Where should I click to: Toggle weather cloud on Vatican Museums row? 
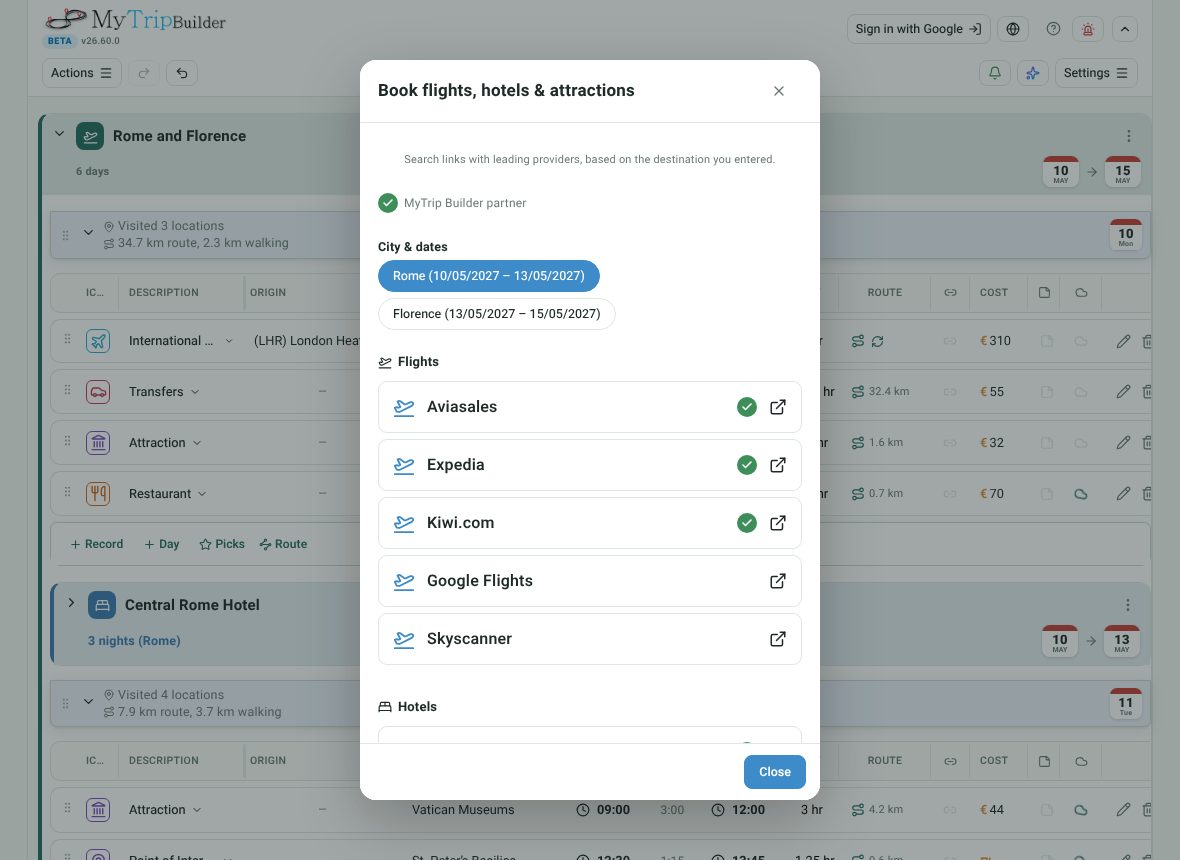(1081, 810)
